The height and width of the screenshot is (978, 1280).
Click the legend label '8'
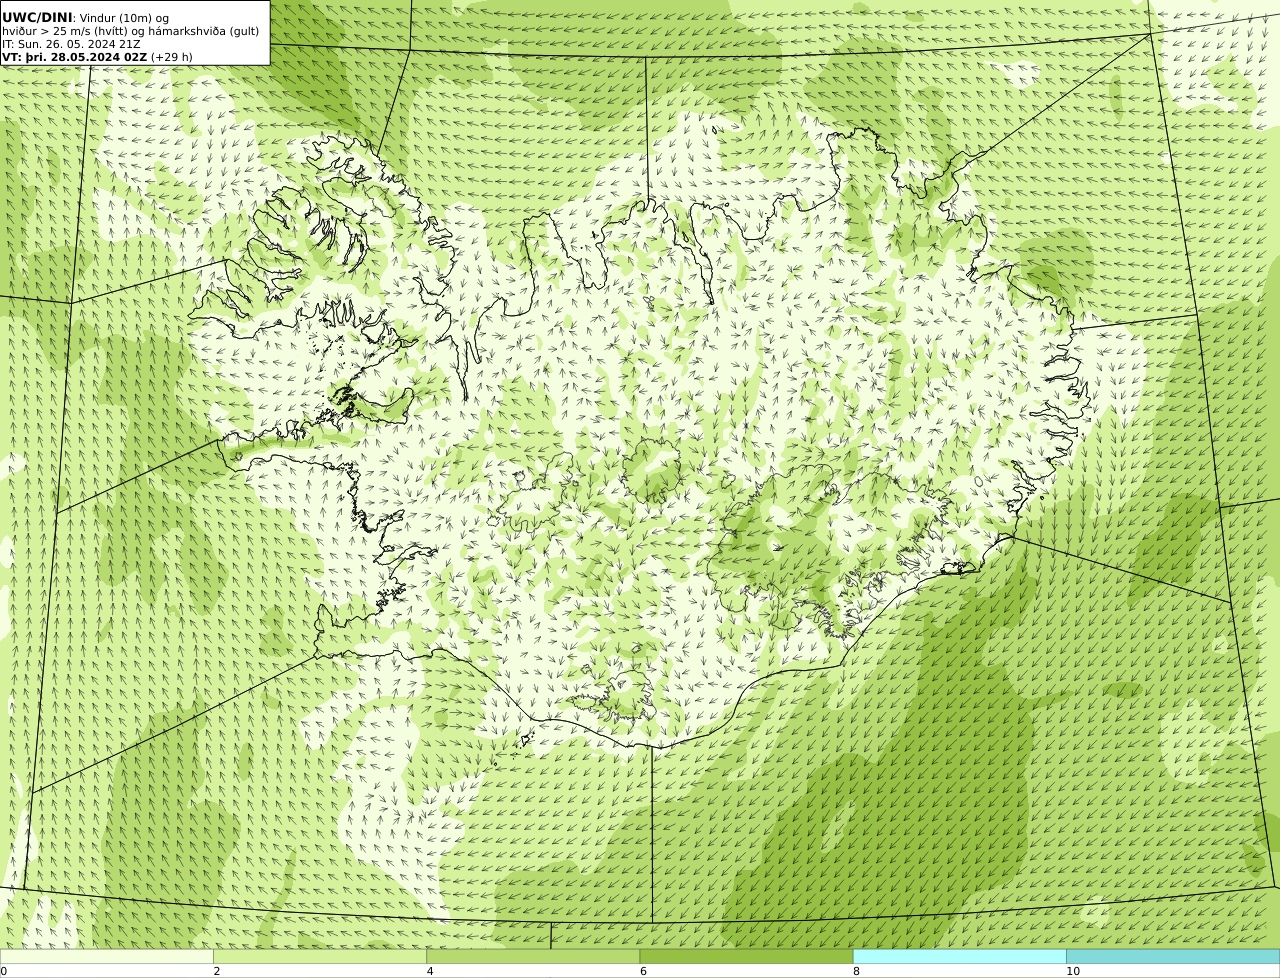(856, 971)
